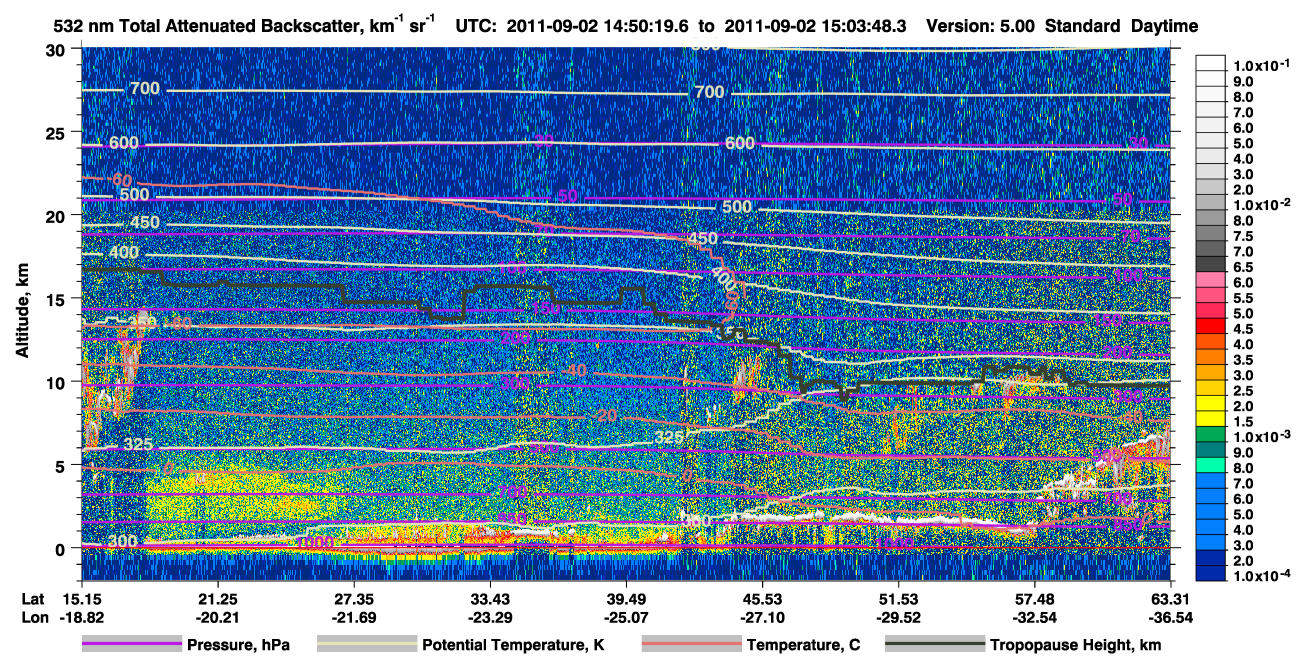Click latitude value 33.43
Image resolution: width=1300 pixels, height=667 pixels.
tap(489, 599)
